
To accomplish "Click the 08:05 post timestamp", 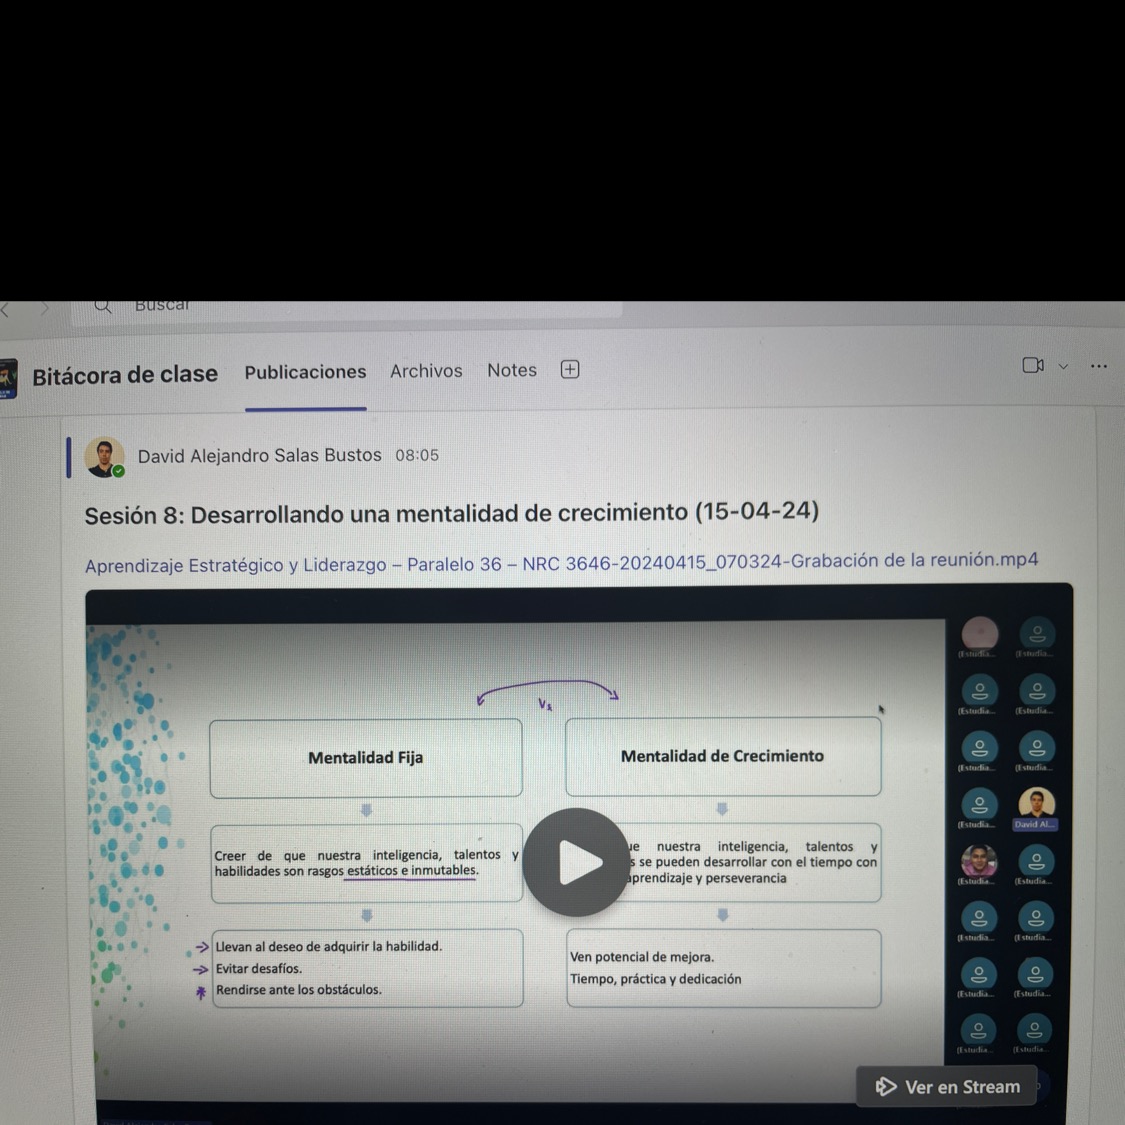I will coord(417,455).
